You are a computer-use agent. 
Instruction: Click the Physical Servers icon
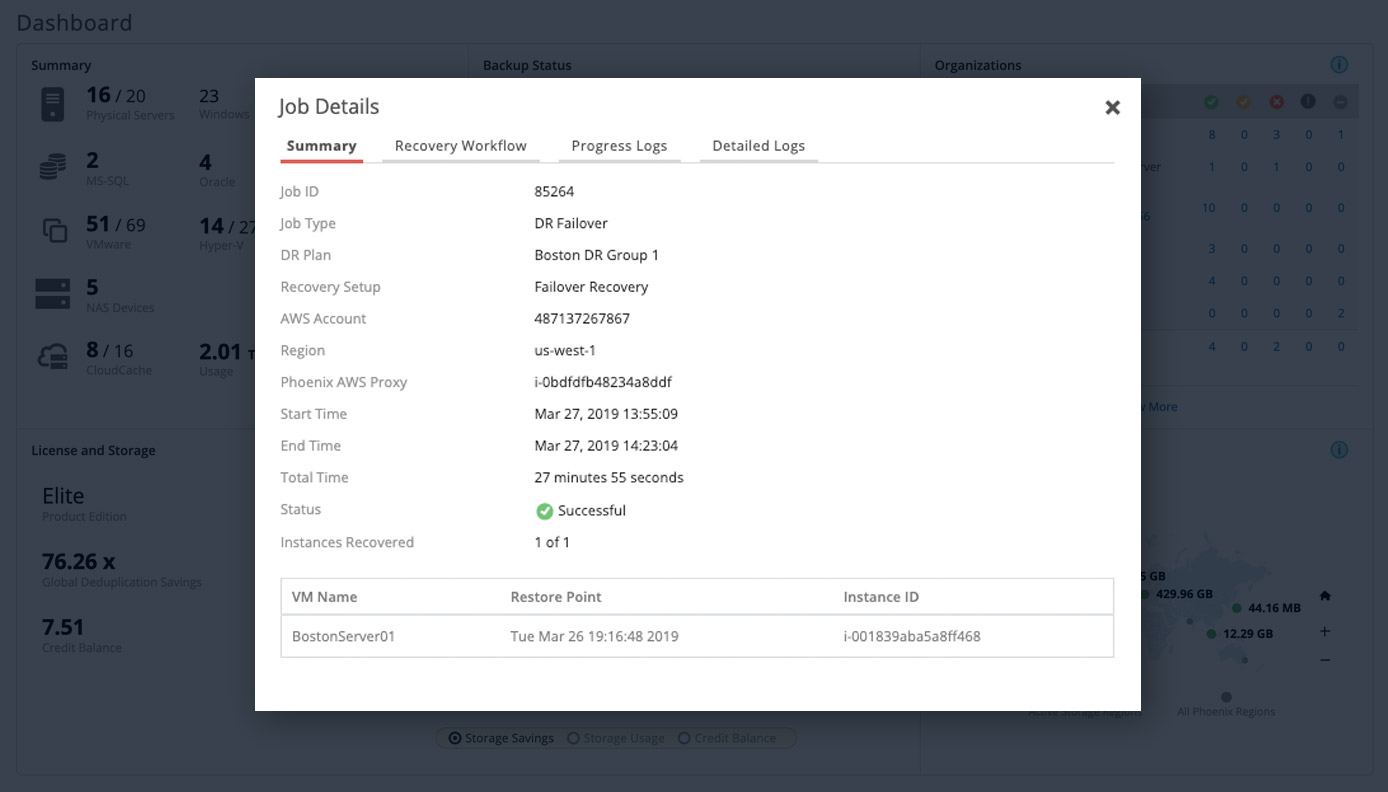click(53, 104)
